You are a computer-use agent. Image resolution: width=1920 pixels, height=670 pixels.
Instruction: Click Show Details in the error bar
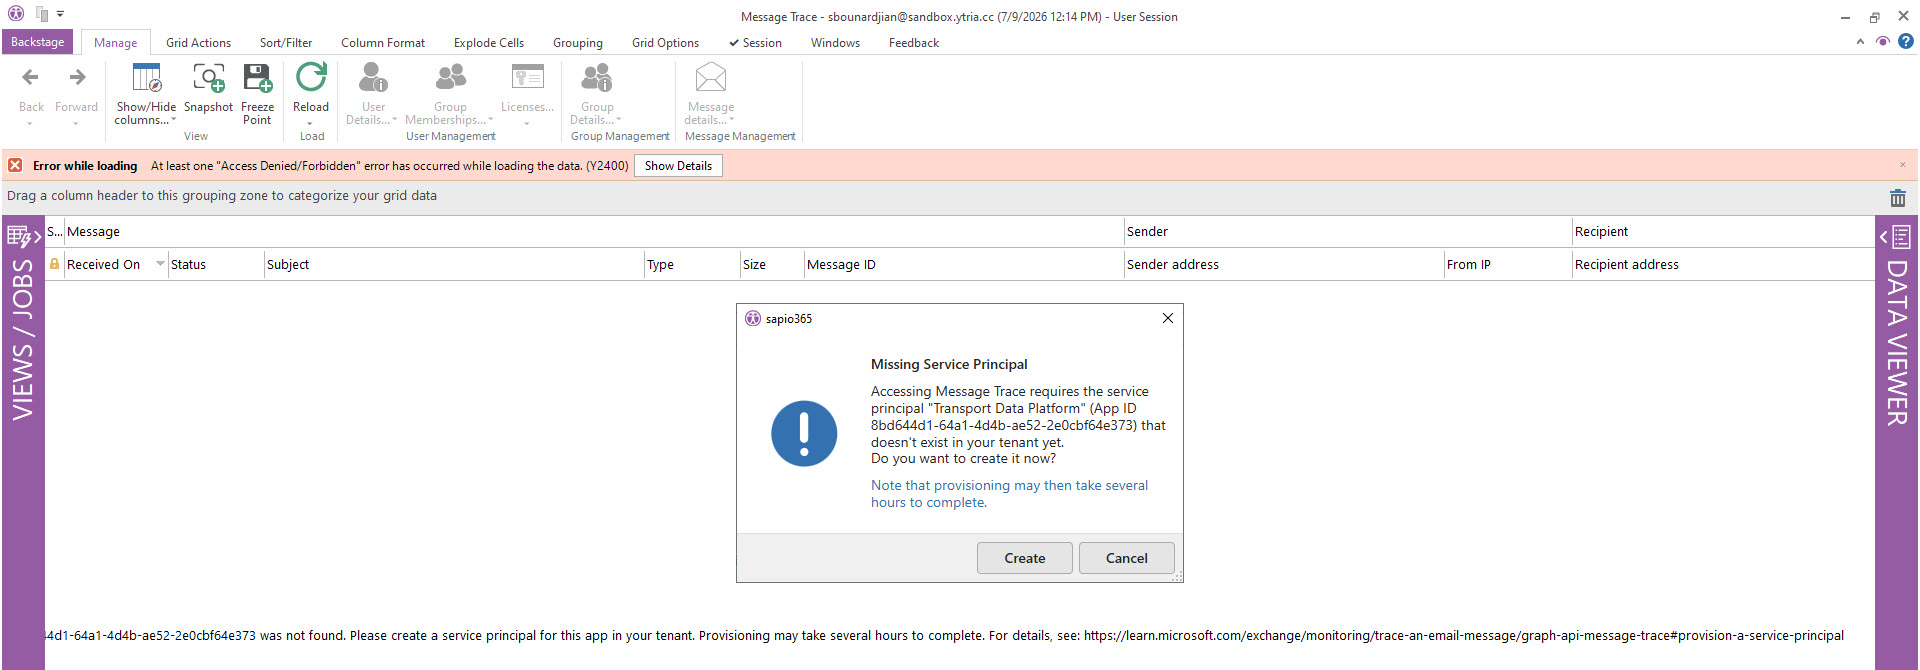click(x=678, y=166)
